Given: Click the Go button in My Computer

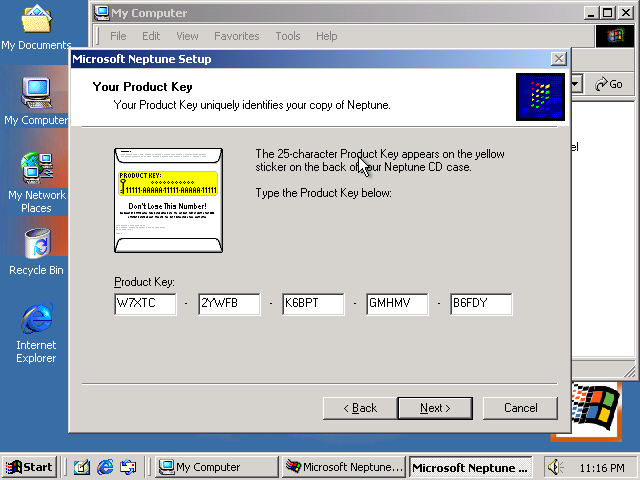Looking at the screenshot, I should [x=609, y=84].
